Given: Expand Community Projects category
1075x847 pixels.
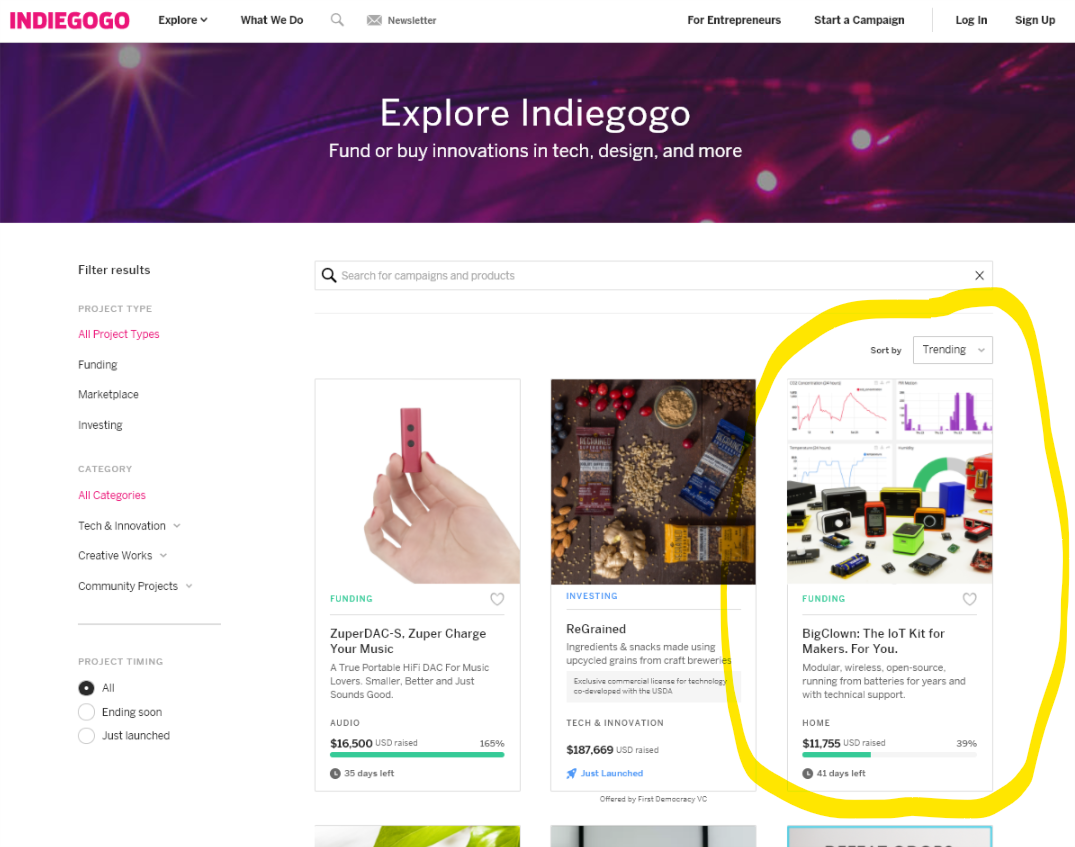Looking at the screenshot, I should [x=135, y=586].
